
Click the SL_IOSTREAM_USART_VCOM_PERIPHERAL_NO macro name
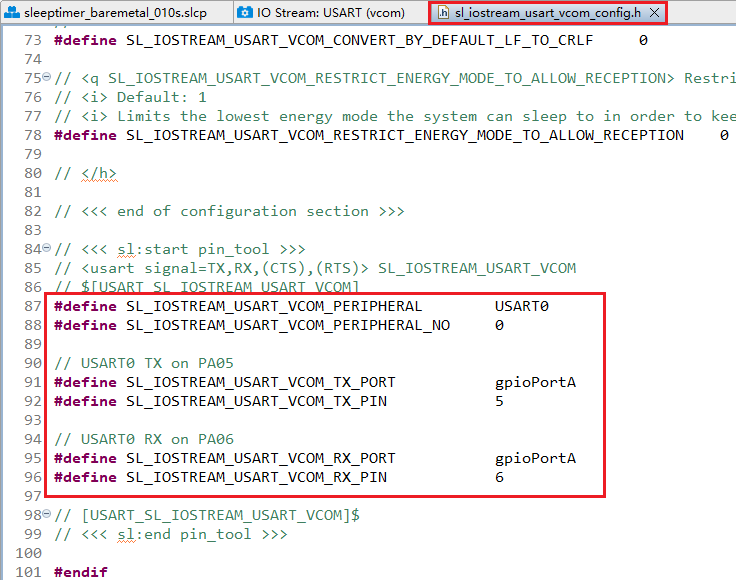(288, 325)
